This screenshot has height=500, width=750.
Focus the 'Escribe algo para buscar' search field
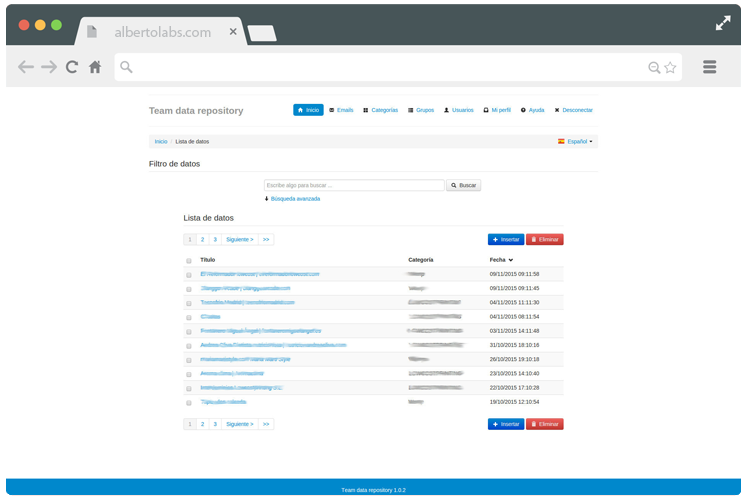coord(354,185)
